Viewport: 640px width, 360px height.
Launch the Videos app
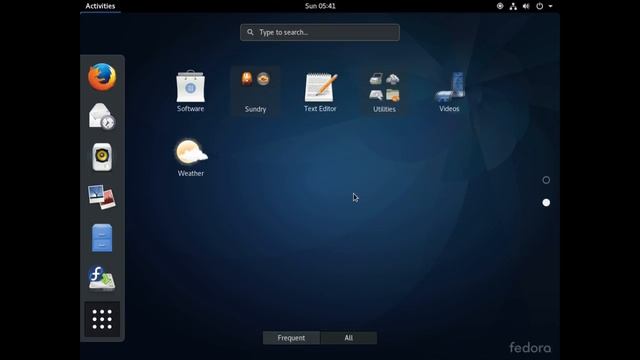coord(449,91)
